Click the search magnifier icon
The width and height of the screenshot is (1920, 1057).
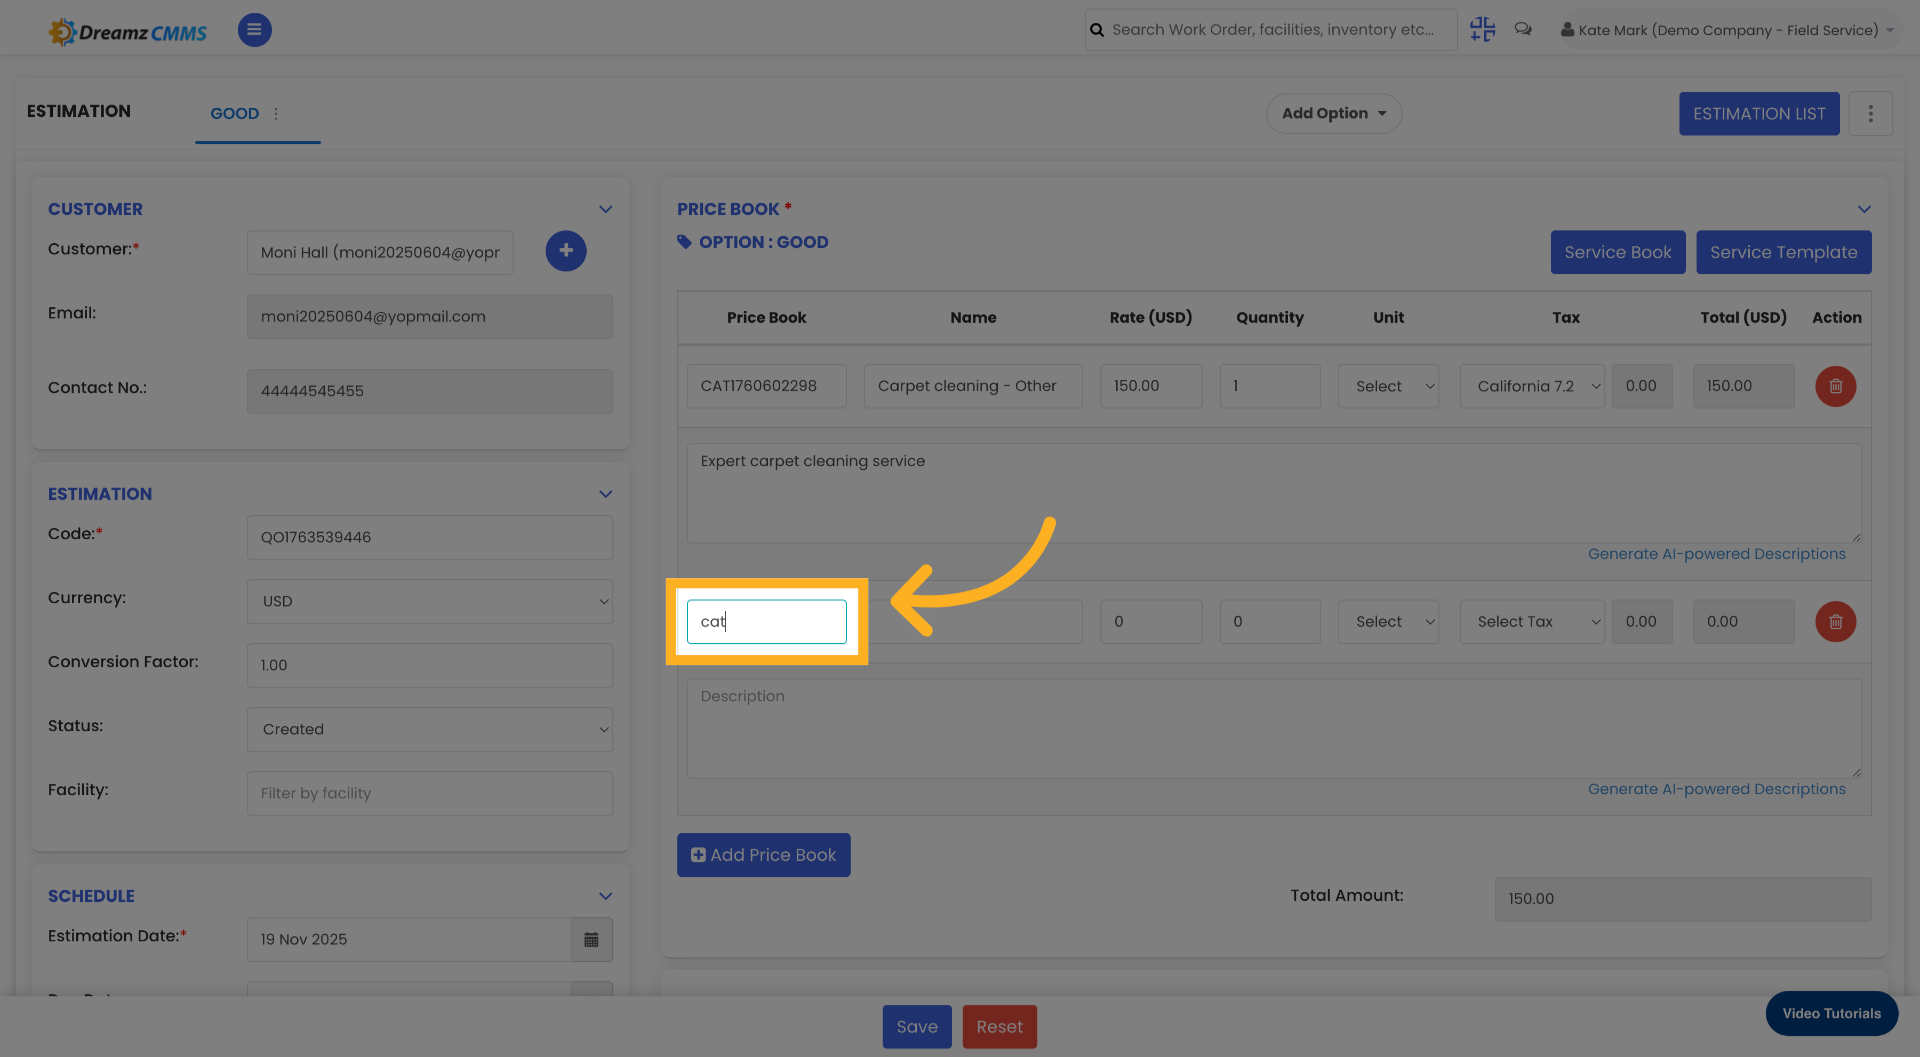click(1097, 29)
